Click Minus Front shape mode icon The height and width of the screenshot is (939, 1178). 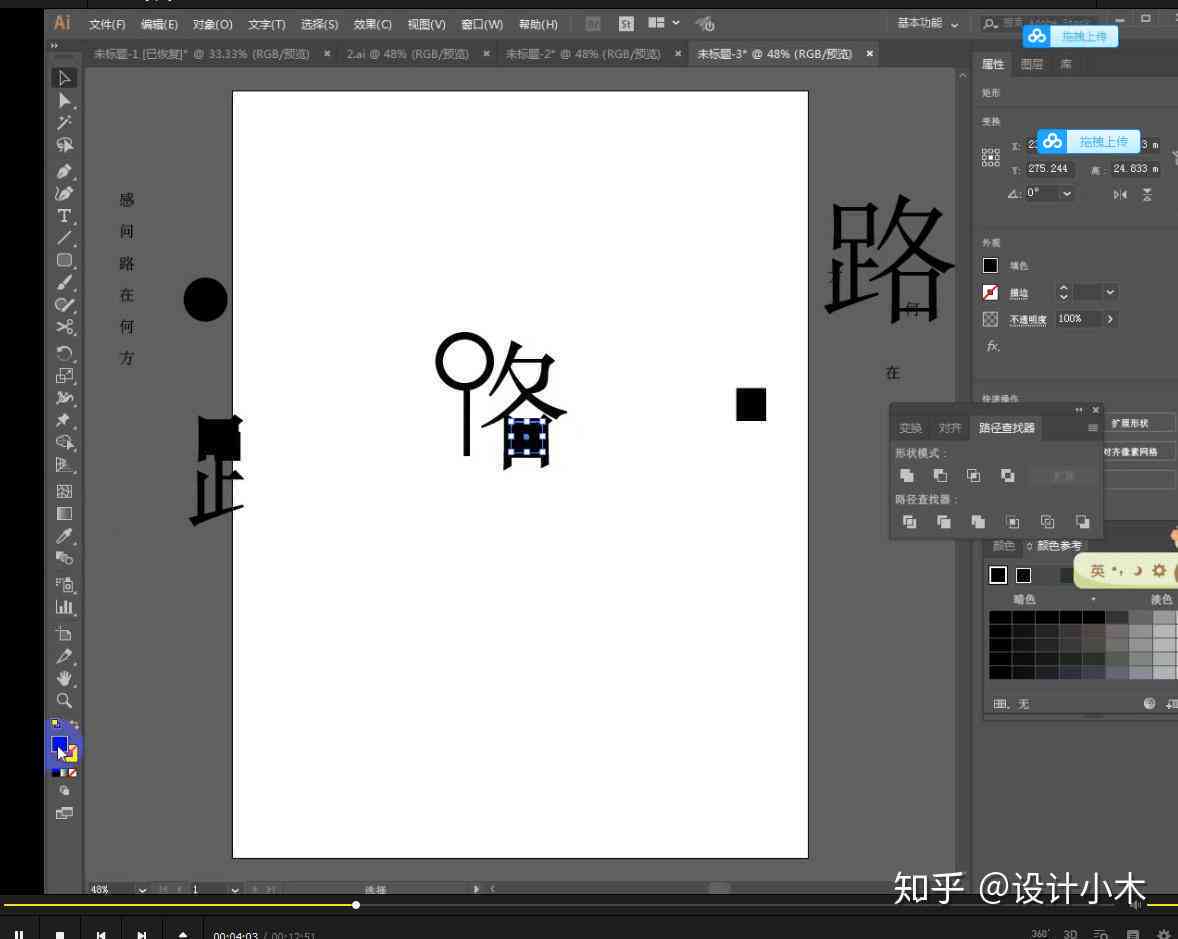click(940, 476)
